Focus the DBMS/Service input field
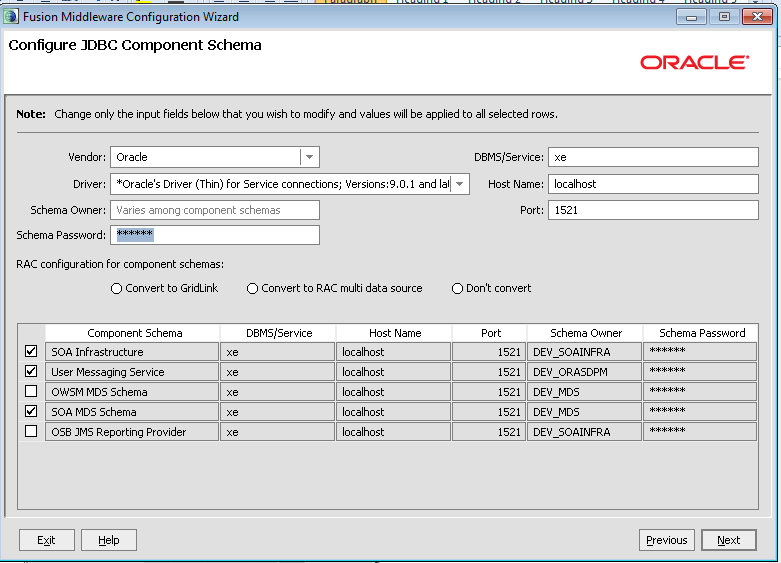The width and height of the screenshot is (781, 563). coord(654,157)
